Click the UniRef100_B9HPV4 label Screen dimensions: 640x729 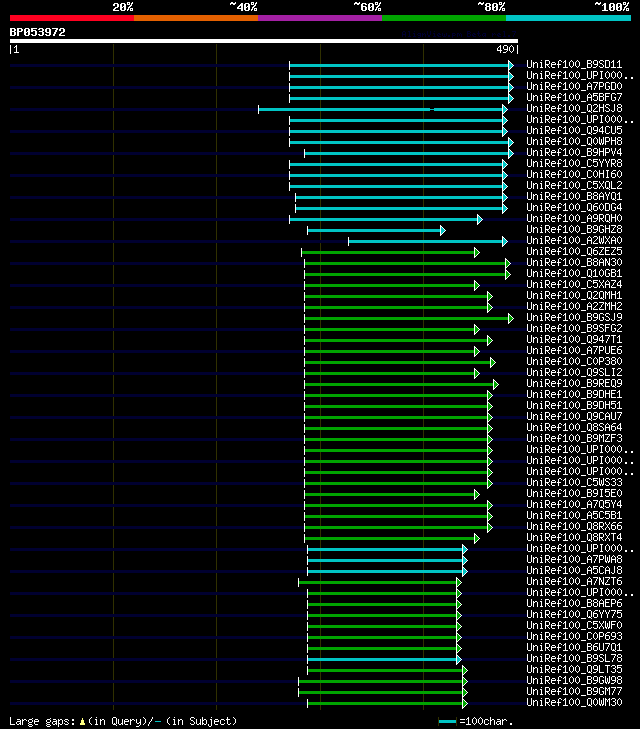[574, 152]
